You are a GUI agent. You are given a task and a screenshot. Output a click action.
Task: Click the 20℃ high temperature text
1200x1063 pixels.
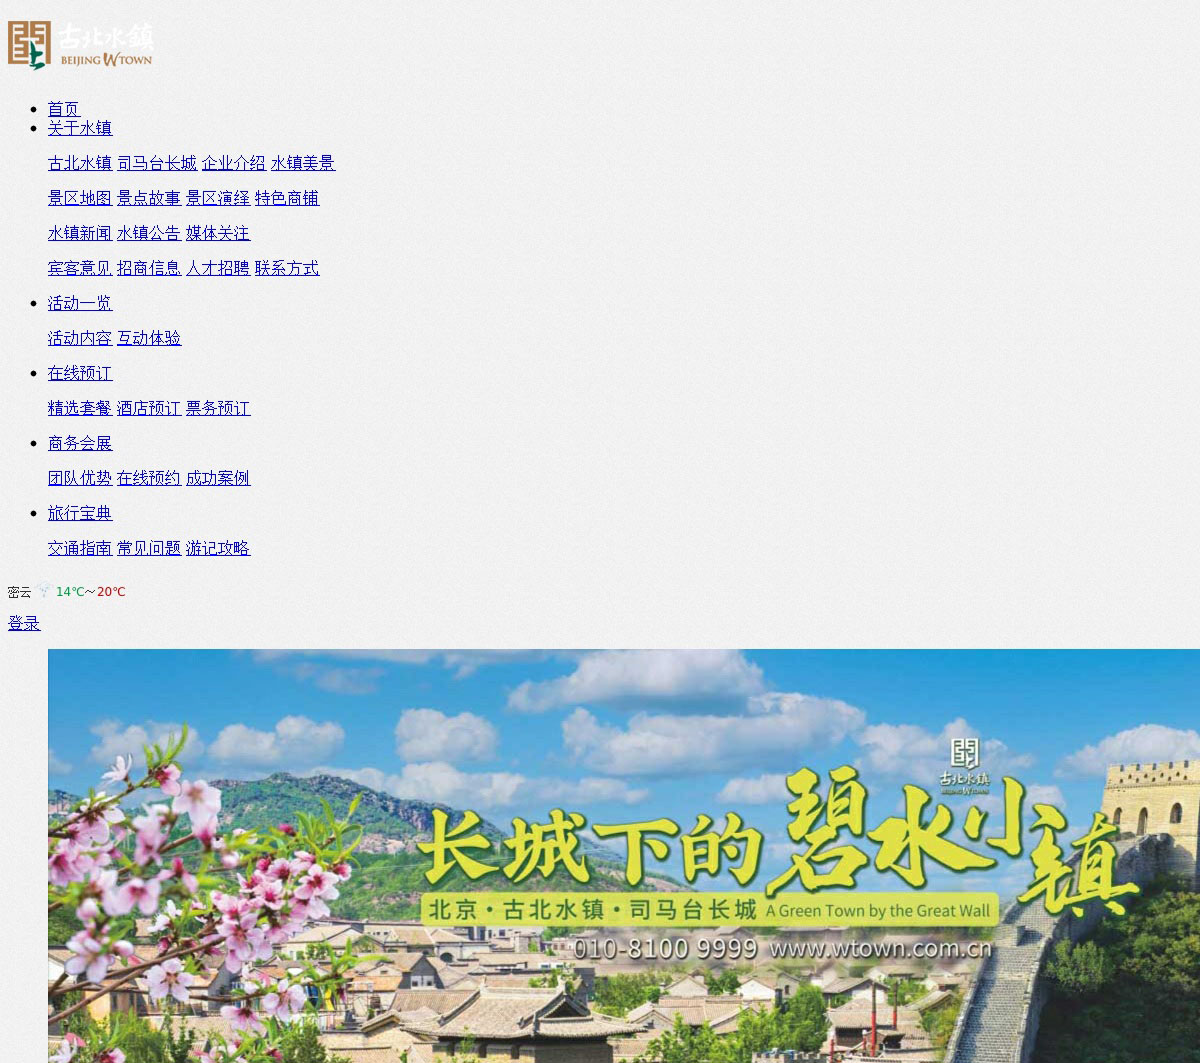(111, 592)
